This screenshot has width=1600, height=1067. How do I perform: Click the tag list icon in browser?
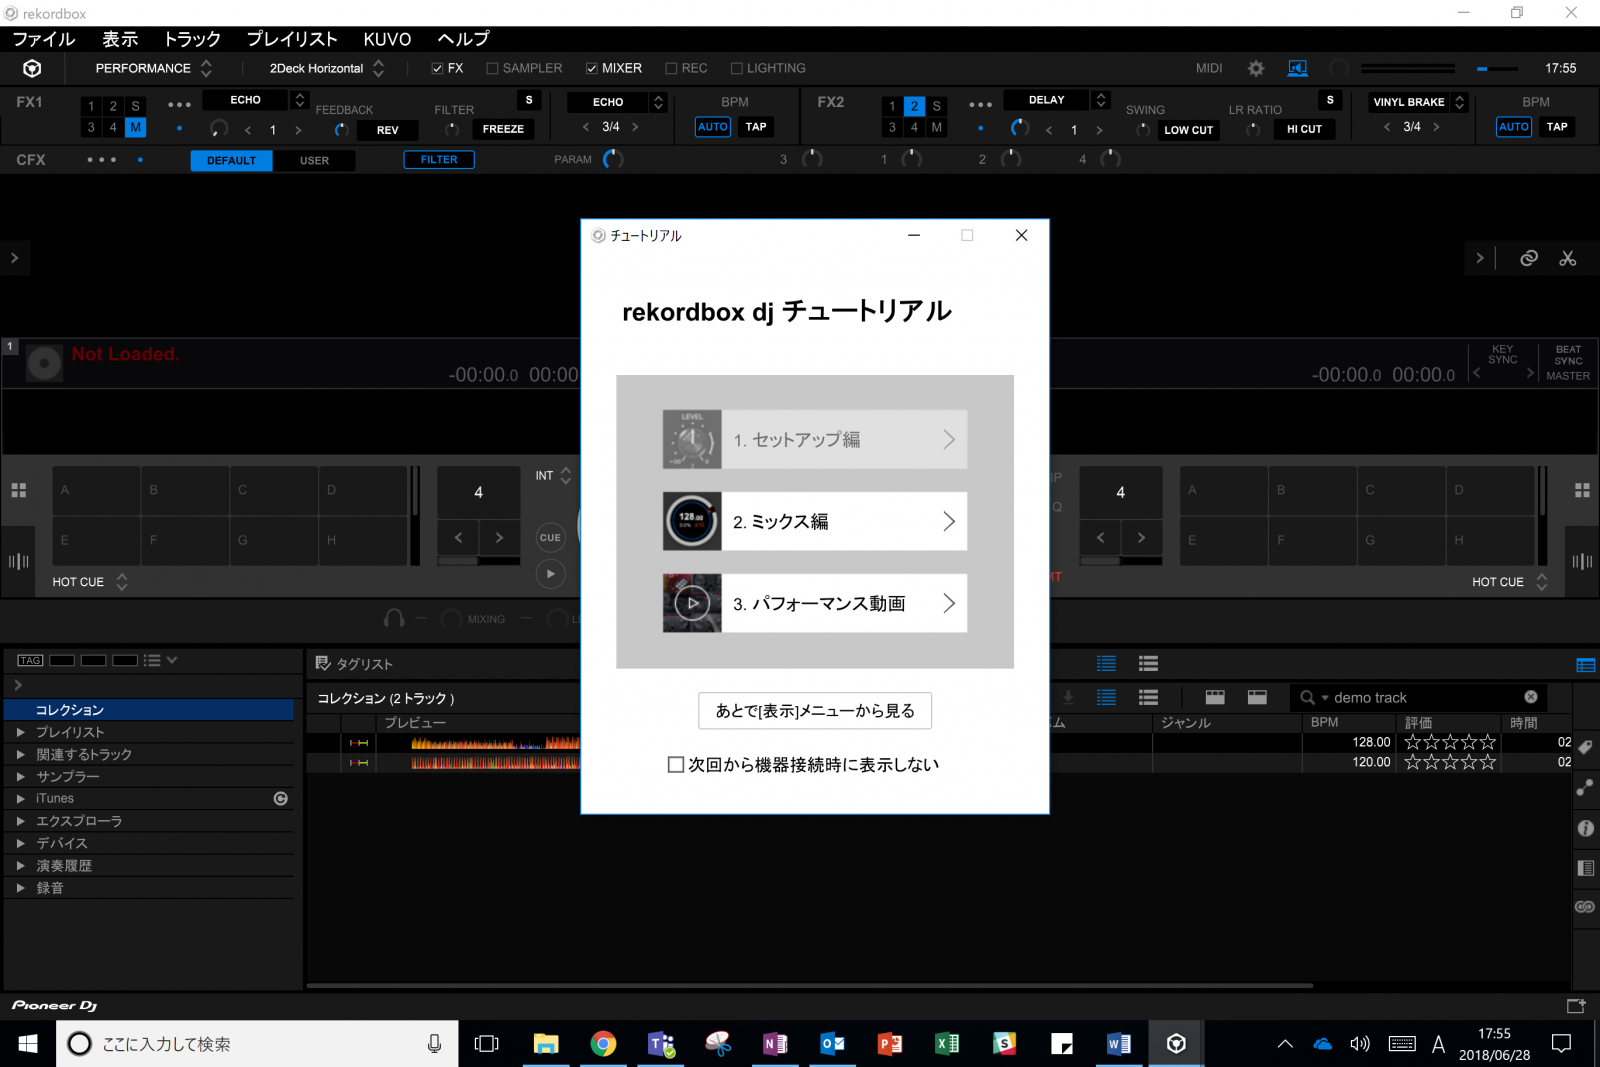coord(323,663)
